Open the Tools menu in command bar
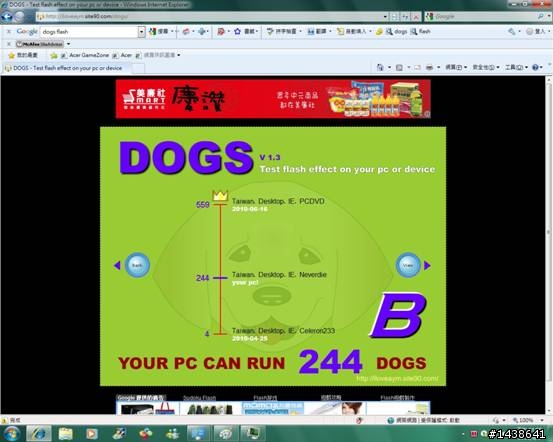553x442 pixels. coord(516,67)
